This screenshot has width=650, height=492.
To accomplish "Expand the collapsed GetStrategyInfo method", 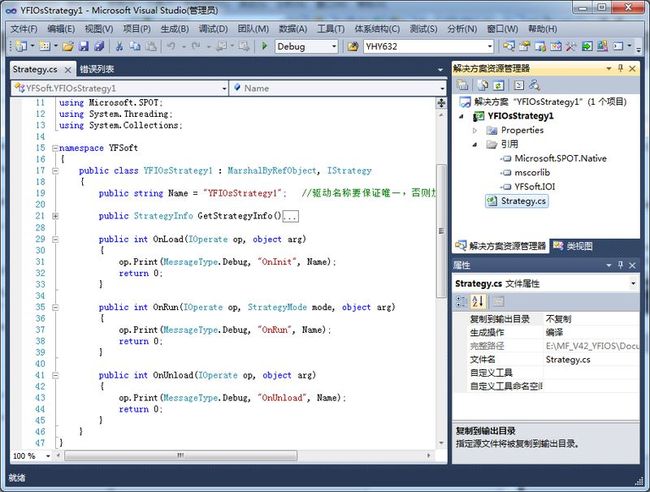I will point(55,216).
